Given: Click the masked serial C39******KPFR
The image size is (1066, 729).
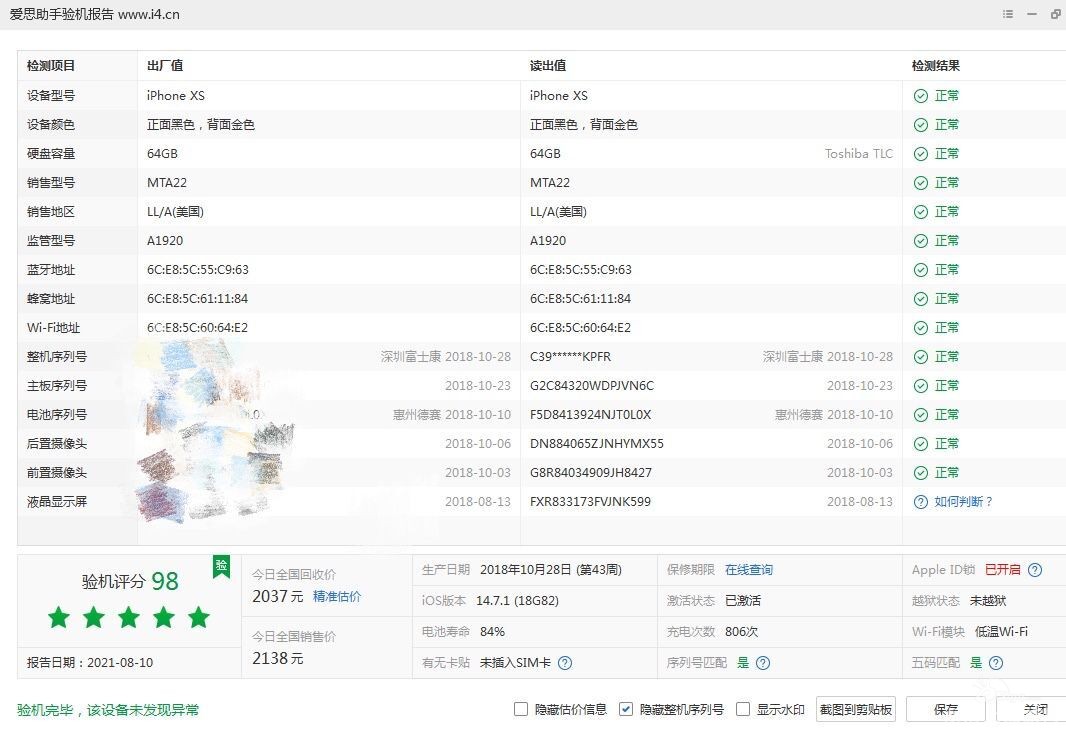Looking at the screenshot, I should [x=570, y=357].
